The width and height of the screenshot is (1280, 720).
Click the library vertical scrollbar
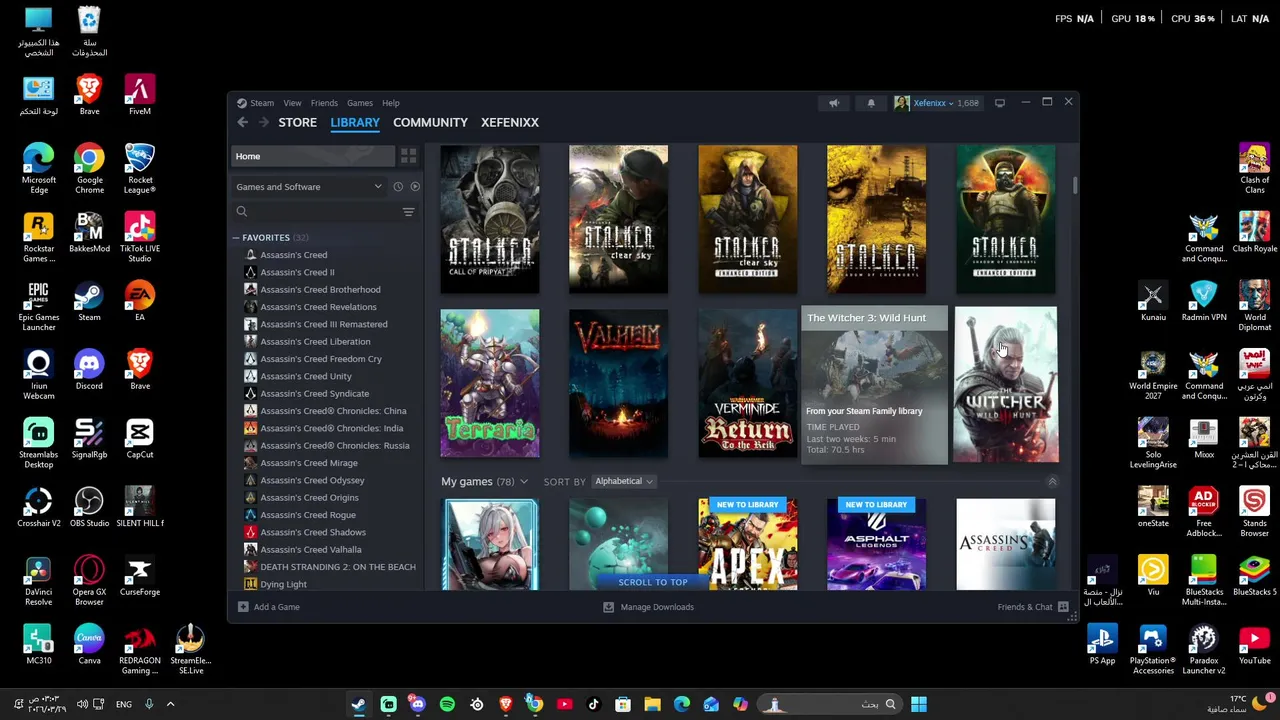[1075, 186]
